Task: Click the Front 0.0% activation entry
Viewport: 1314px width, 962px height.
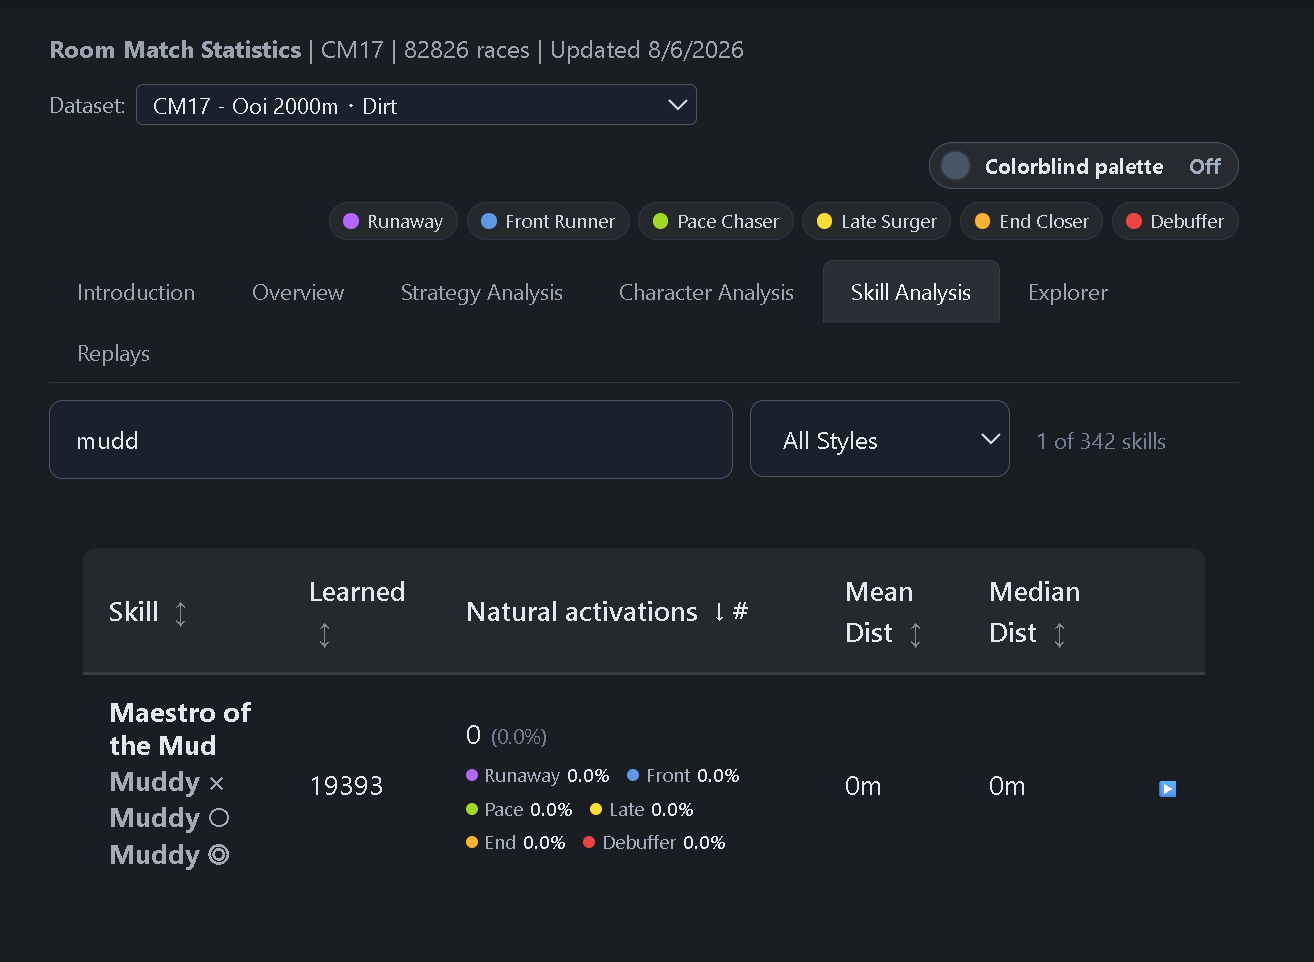Action: (683, 776)
